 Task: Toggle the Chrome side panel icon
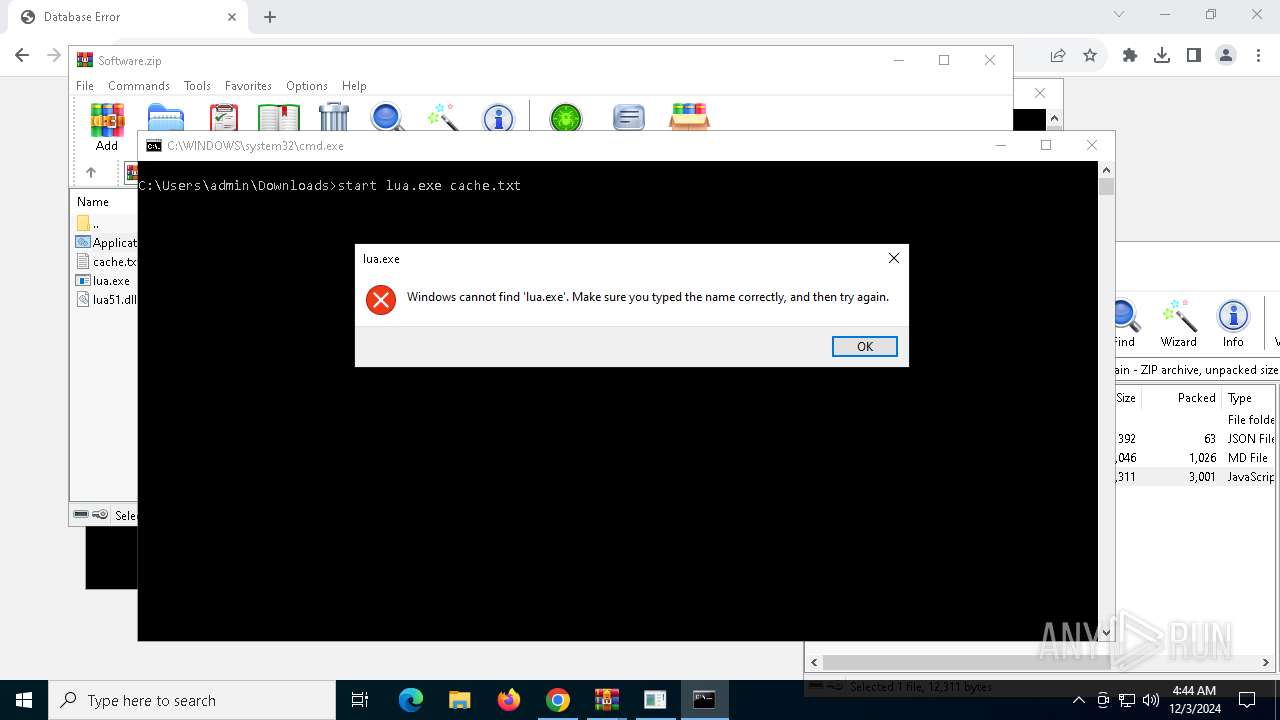coord(1194,56)
